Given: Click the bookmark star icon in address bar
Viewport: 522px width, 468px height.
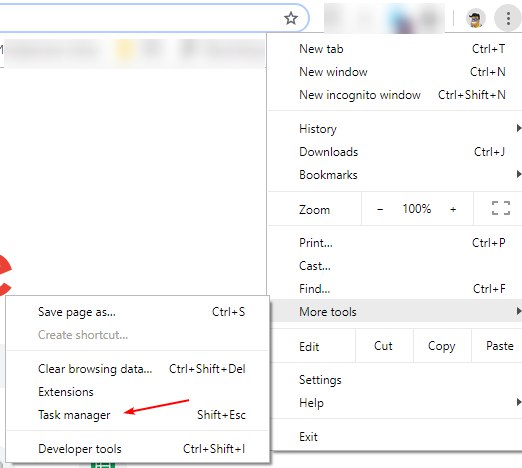Looking at the screenshot, I should [x=291, y=18].
